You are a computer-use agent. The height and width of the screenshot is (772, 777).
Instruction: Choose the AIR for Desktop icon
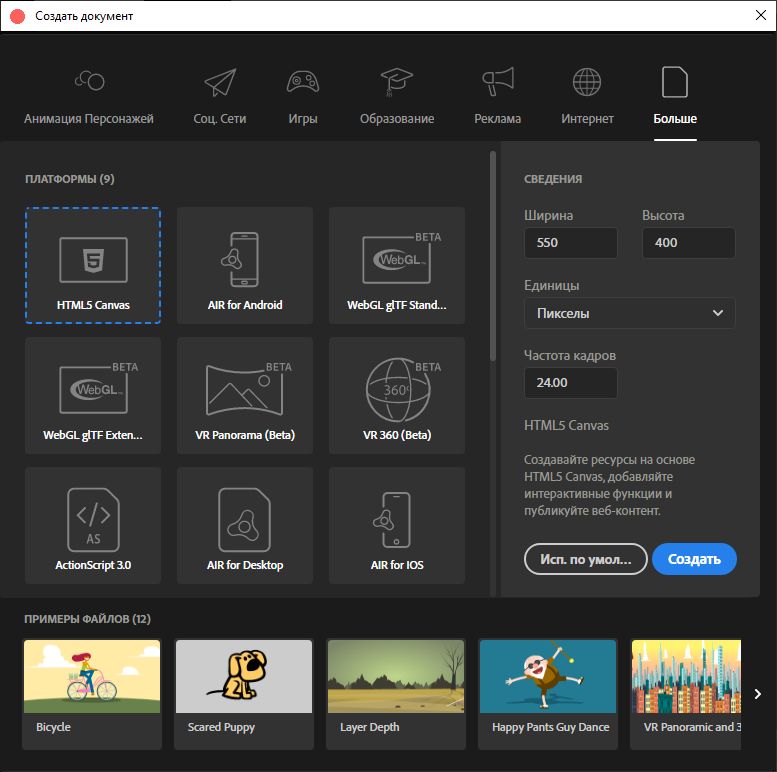(244, 520)
